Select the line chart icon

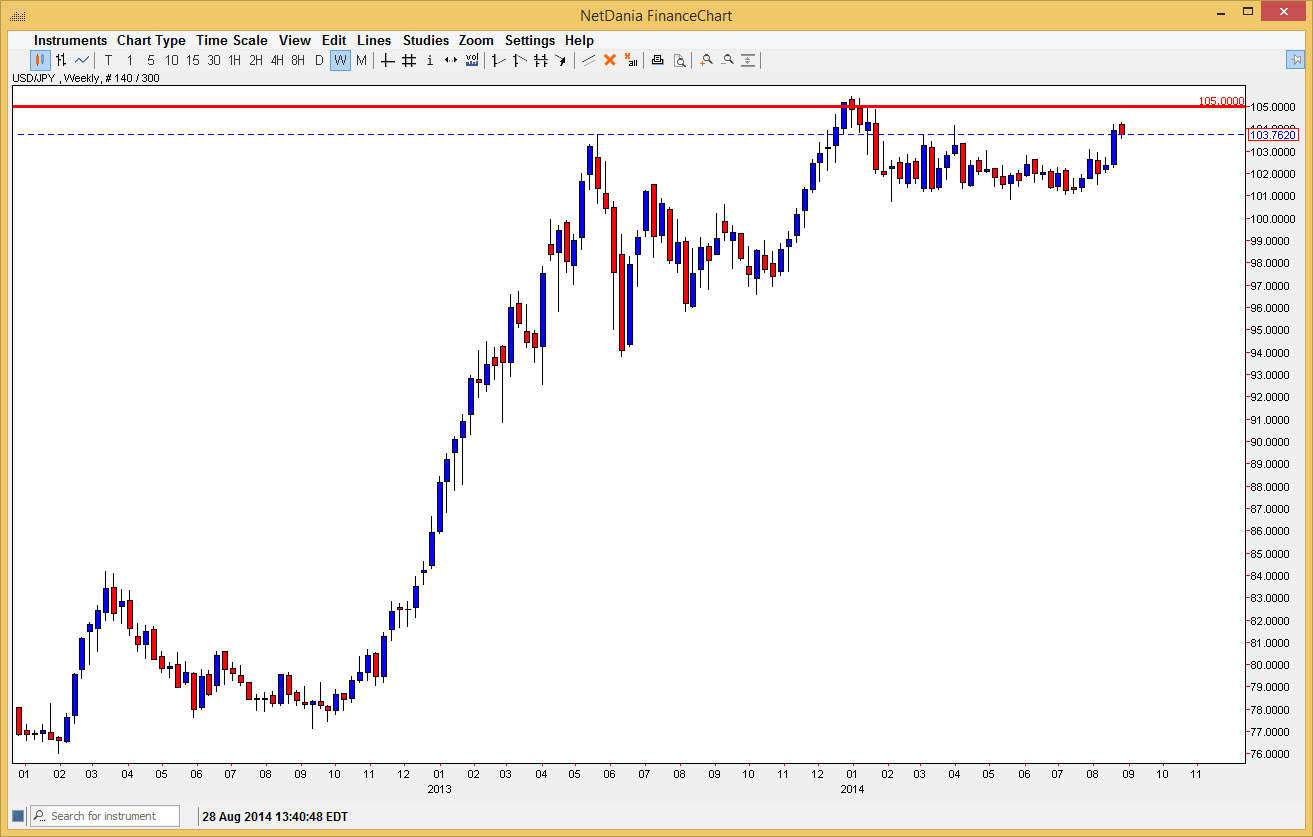[x=81, y=60]
